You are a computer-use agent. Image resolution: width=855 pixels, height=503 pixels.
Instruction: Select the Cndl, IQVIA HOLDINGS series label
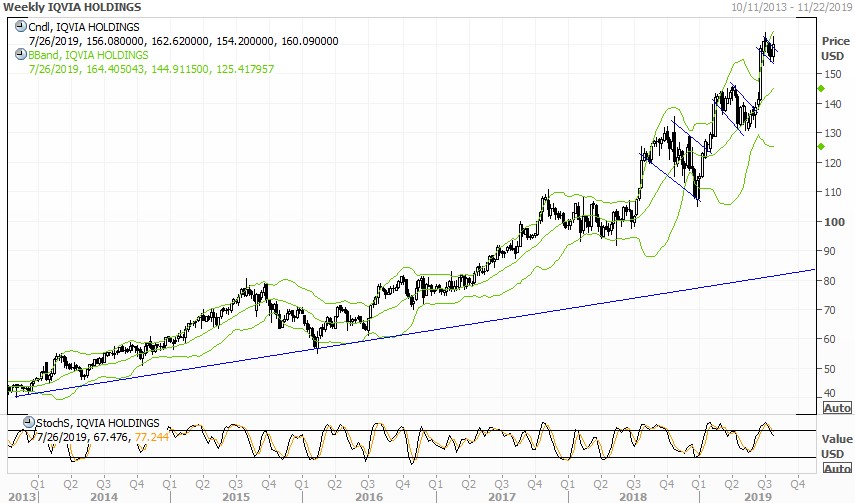tap(84, 26)
